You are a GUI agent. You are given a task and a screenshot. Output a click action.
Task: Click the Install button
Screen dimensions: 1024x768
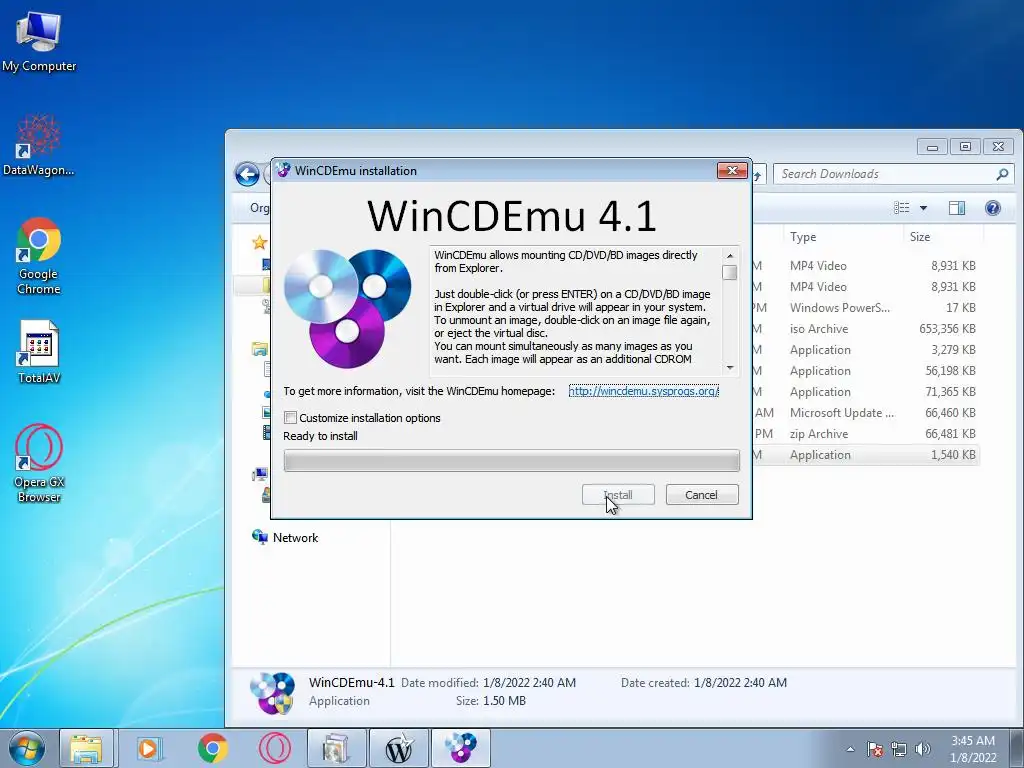pyautogui.click(x=618, y=494)
